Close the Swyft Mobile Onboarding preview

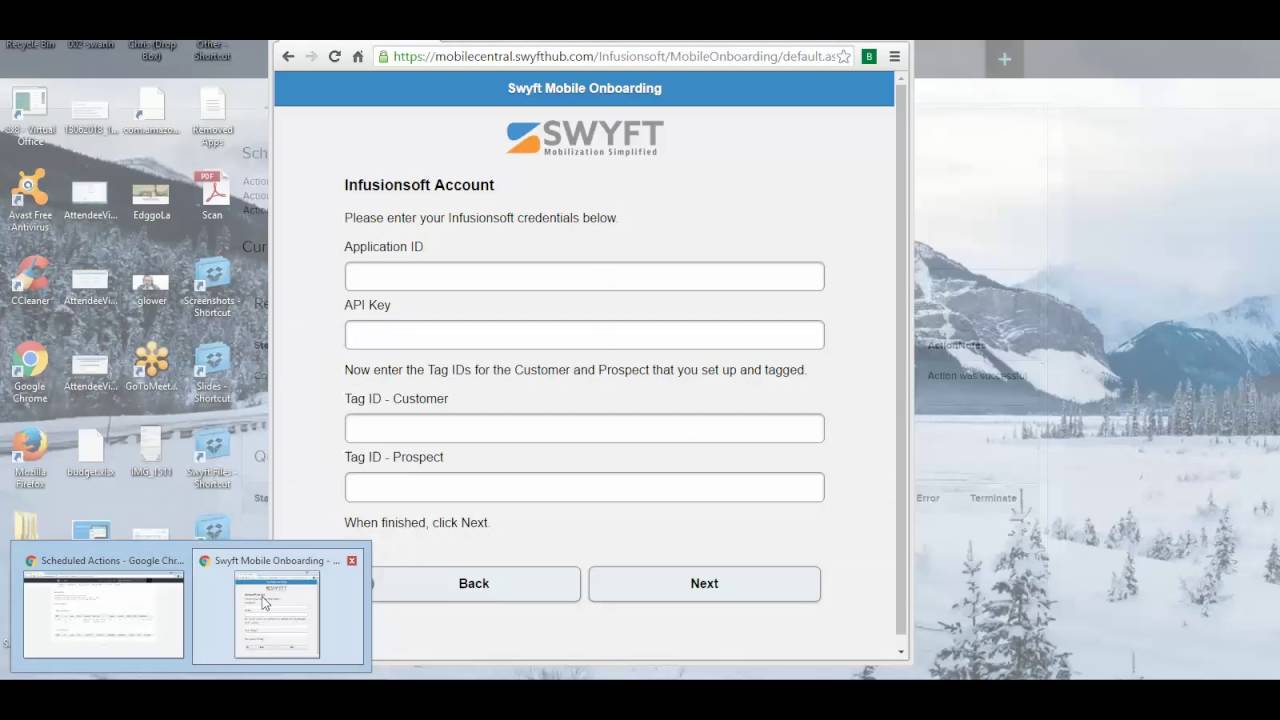[351, 561]
